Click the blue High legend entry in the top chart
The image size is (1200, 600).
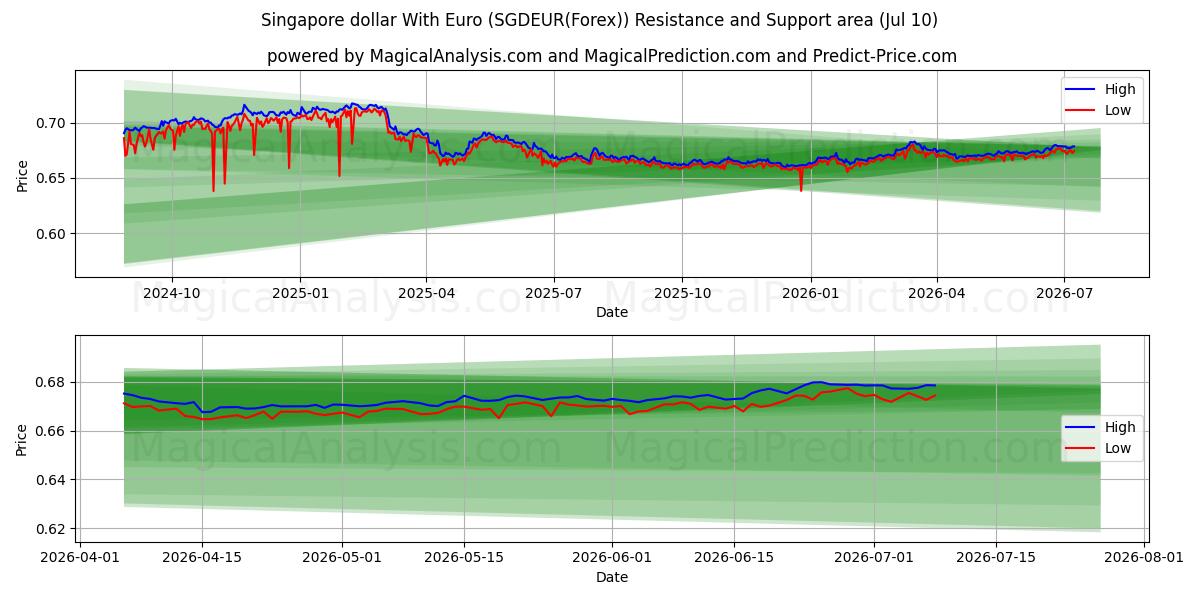tap(1099, 89)
